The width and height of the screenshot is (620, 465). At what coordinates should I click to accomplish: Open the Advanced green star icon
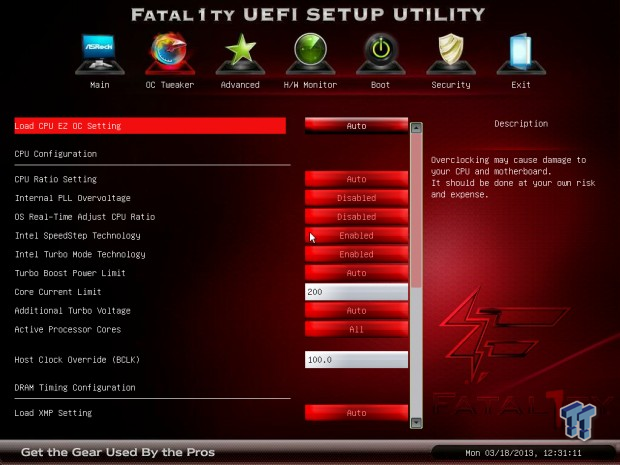[240, 54]
